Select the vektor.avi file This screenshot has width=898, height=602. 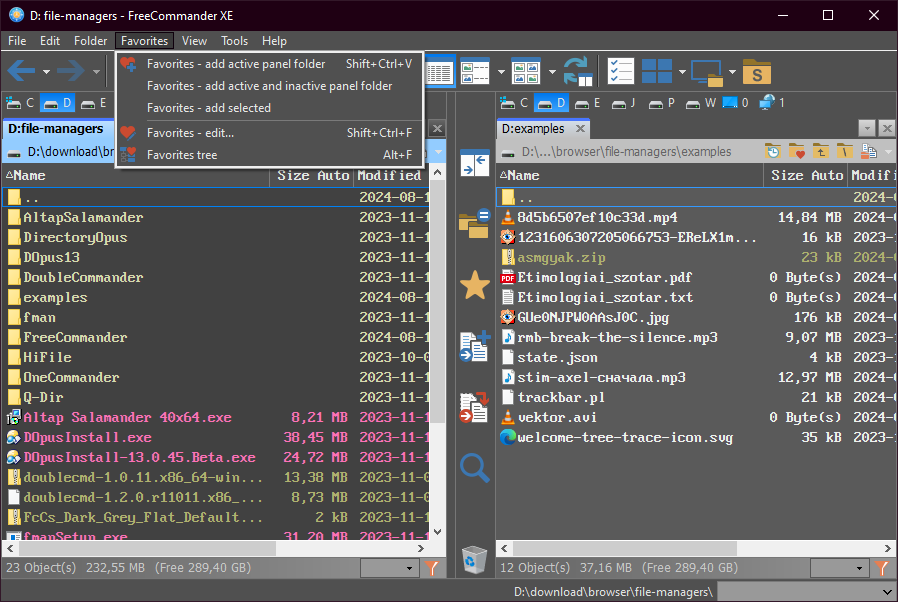[556, 417]
